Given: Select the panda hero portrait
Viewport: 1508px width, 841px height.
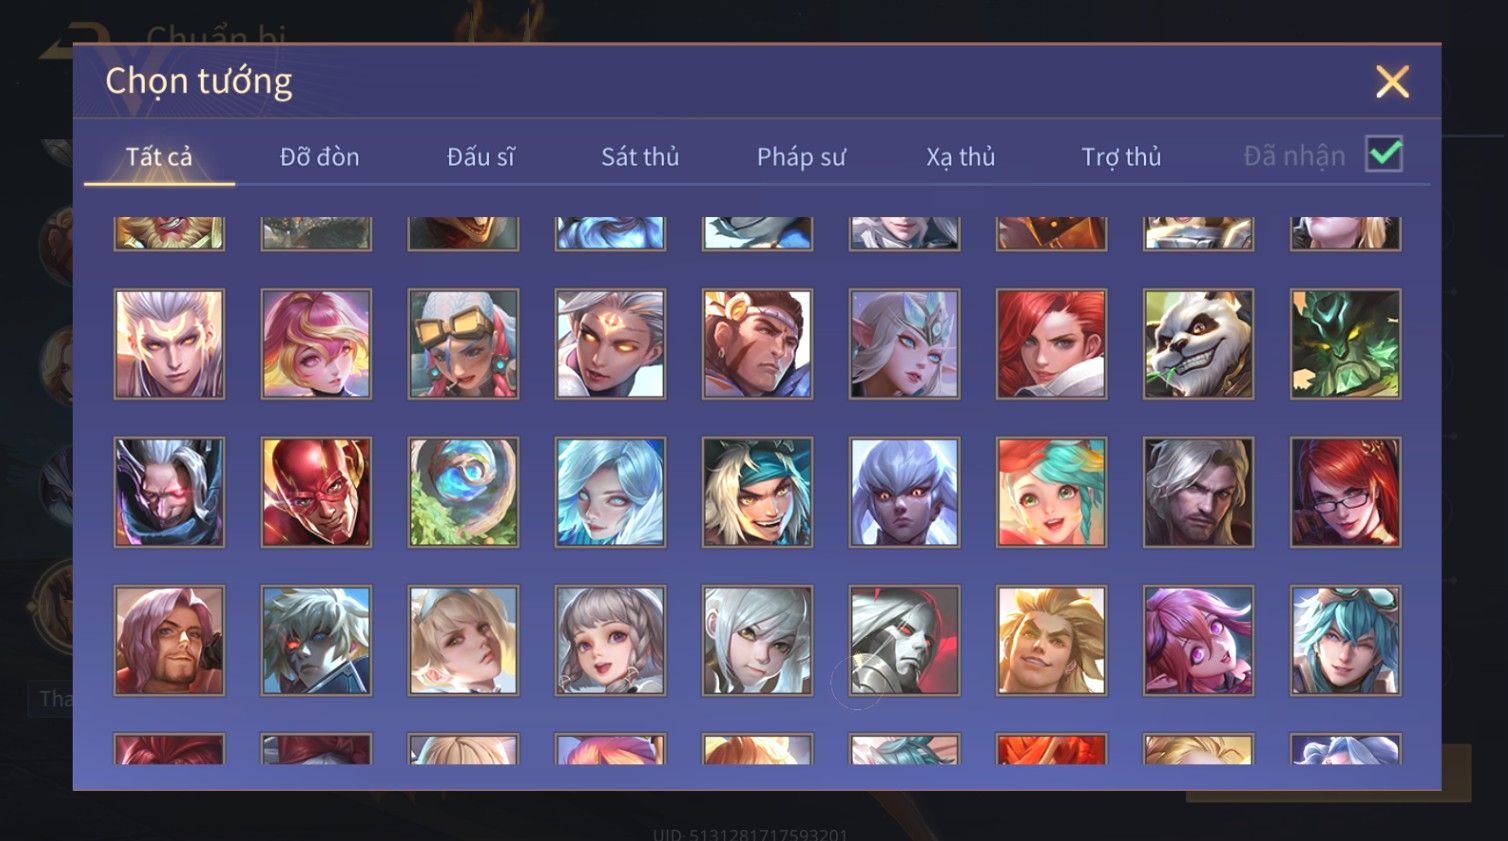Looking at the screenshot, I should [1198, 344].
